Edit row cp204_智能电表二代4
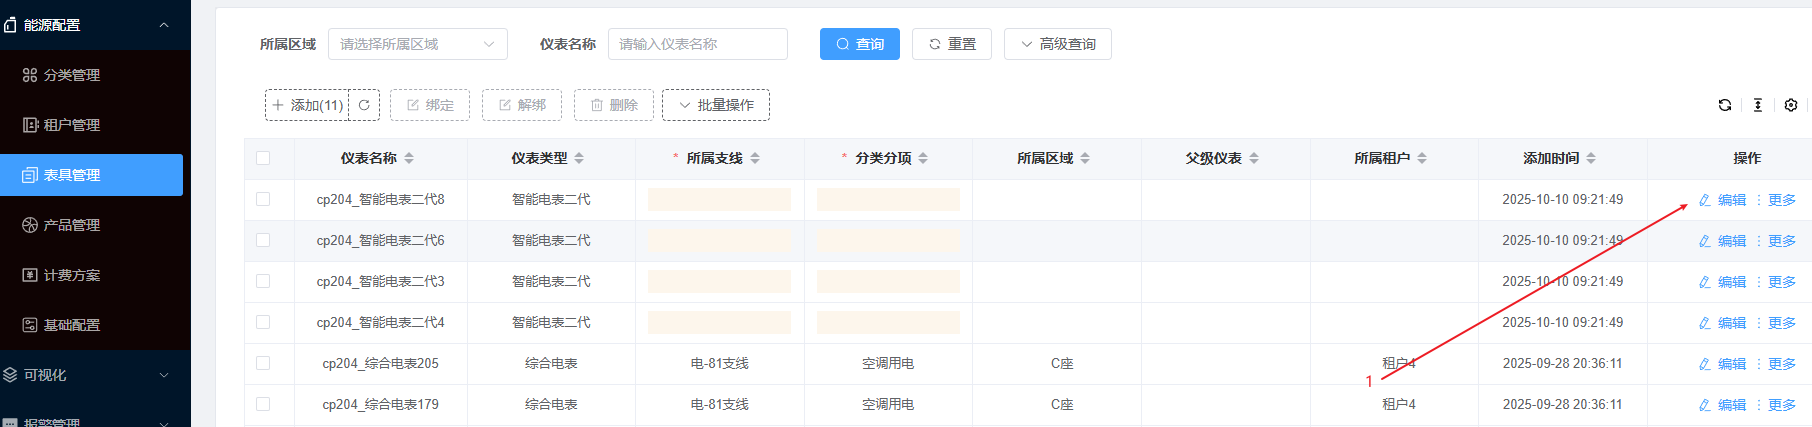This screenshot has width=1812, height=427. 1722,323
